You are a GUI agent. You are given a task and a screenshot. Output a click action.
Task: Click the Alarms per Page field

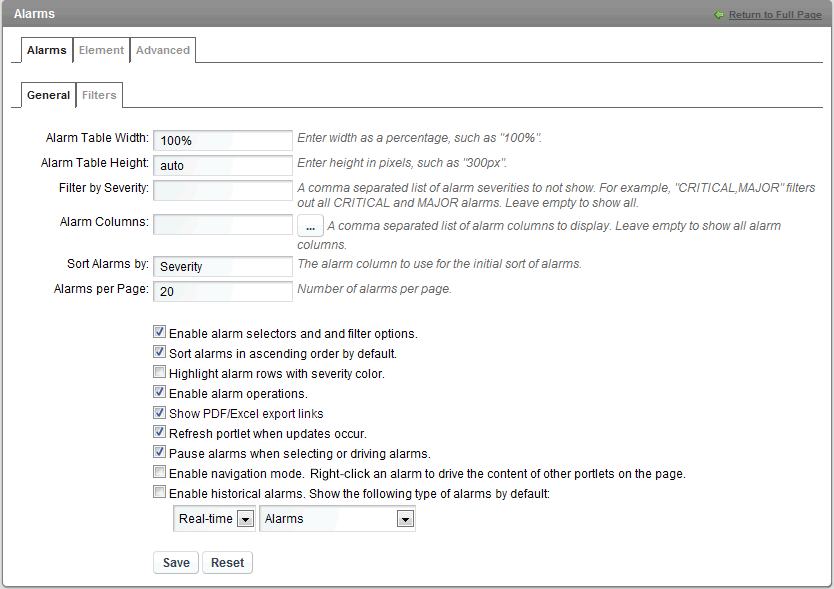(223, 292)
